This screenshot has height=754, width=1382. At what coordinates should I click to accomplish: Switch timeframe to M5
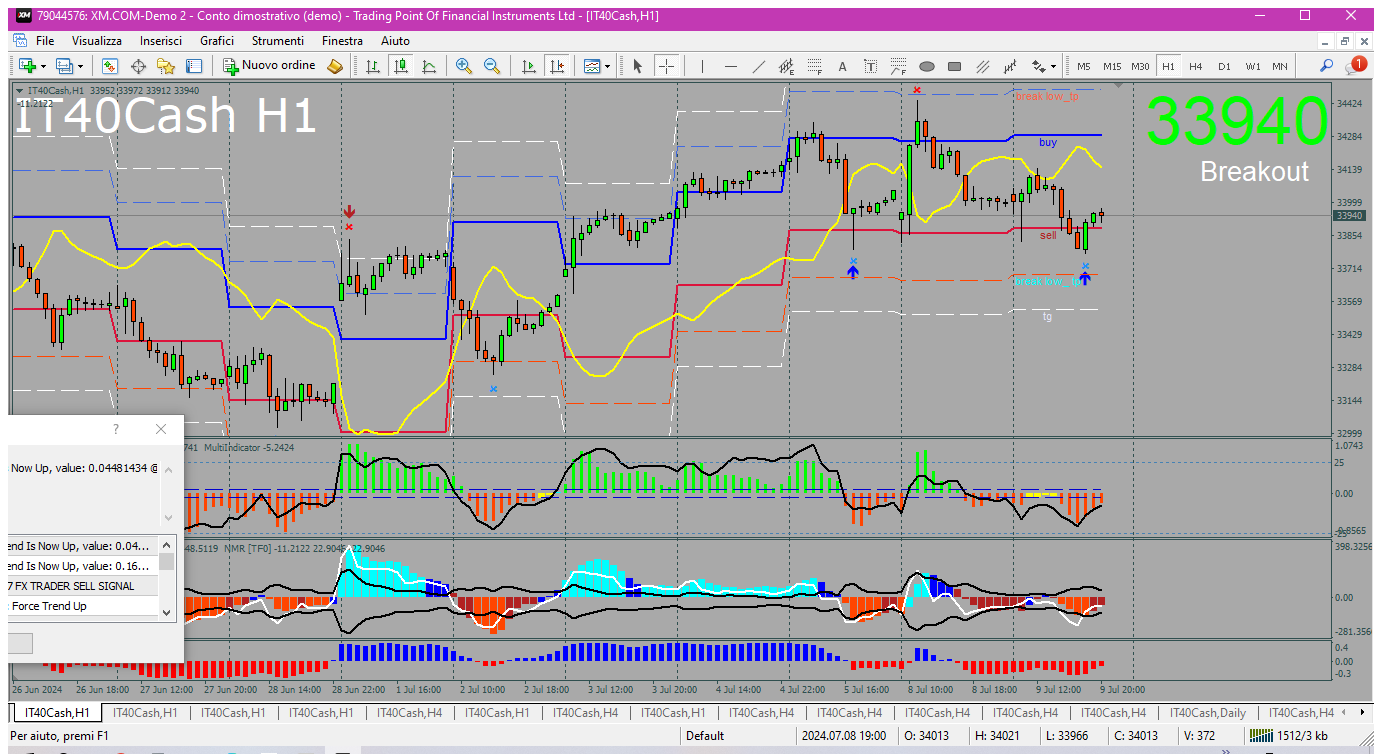point(1084,66)
